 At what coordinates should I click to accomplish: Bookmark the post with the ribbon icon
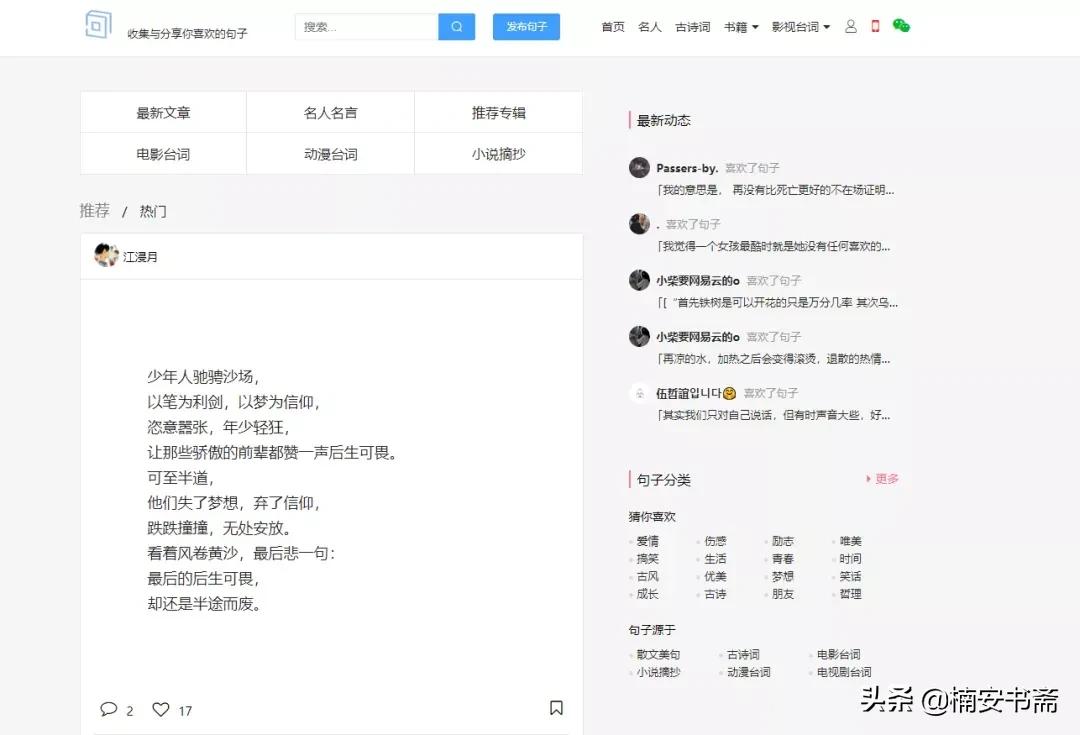[557, 708]
